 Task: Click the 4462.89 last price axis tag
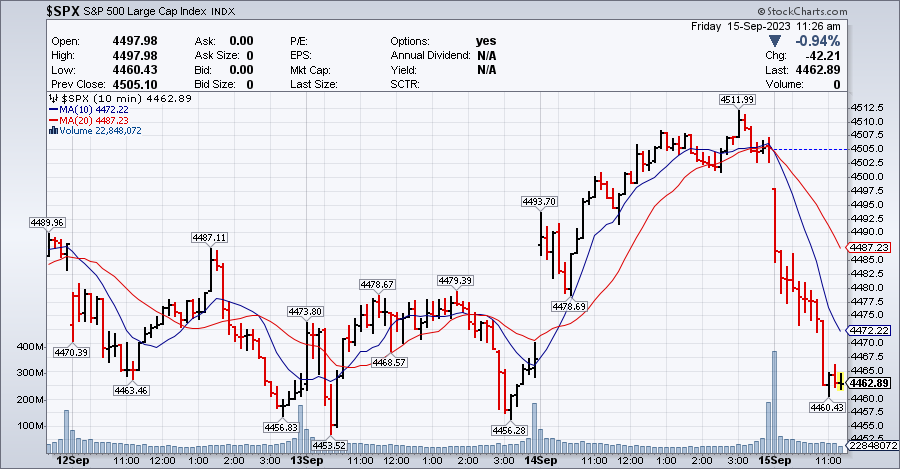pyautogui.click(x=869, y=383)
